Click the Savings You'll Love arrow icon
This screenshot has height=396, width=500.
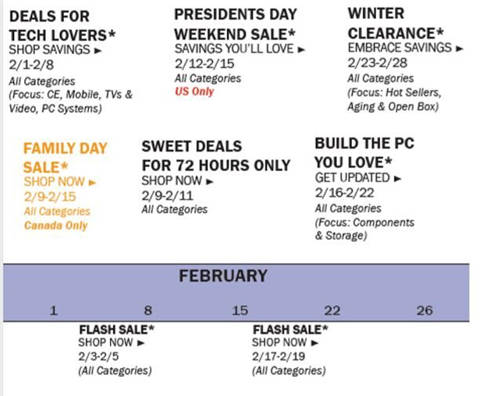tap(301, 50)
